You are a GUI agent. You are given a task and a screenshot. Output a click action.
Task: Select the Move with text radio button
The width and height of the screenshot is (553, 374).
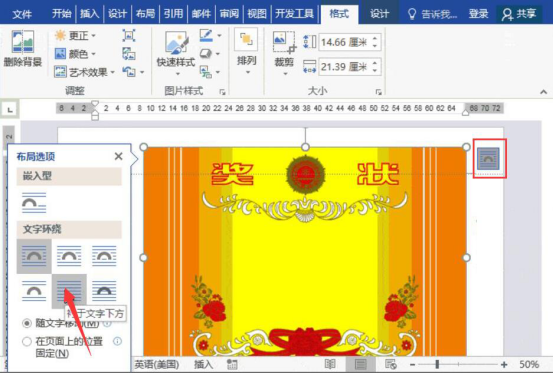coord(26,323)
